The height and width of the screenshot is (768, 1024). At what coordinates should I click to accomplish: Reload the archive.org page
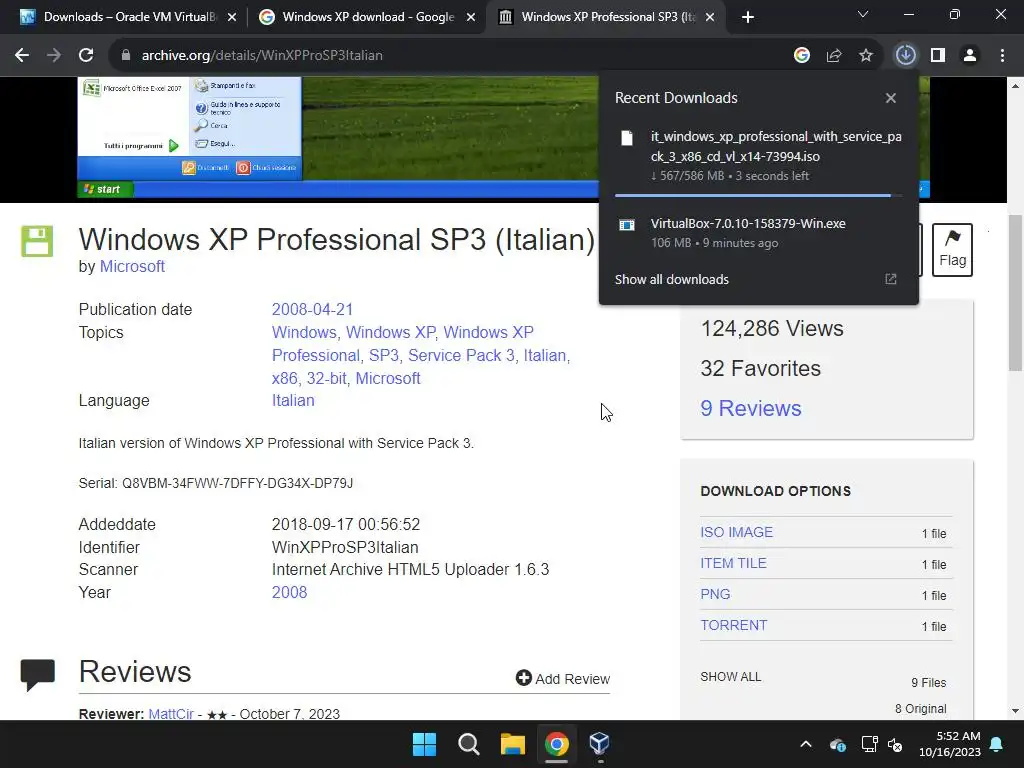[x=86, y=56]
